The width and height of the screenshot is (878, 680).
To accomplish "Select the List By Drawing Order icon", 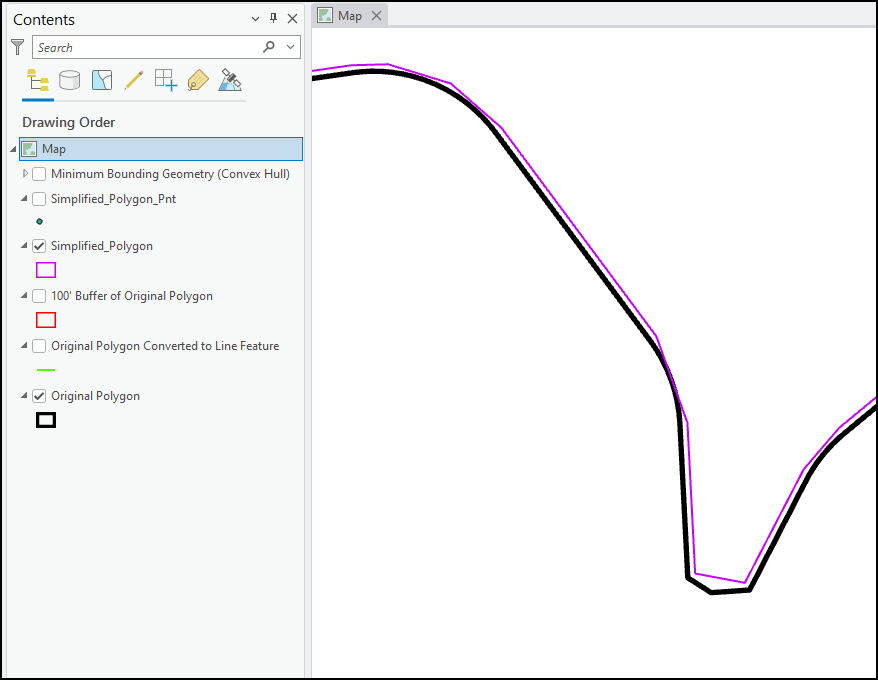I will click(x=38, y=80).
